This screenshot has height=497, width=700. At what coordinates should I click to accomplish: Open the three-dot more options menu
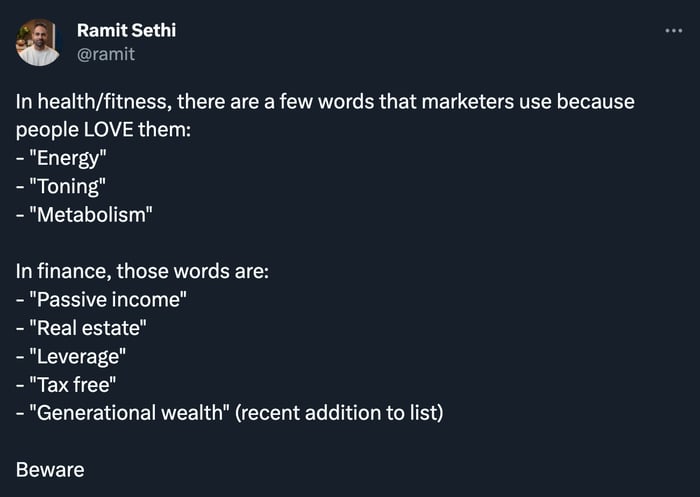tap(673, 31)
